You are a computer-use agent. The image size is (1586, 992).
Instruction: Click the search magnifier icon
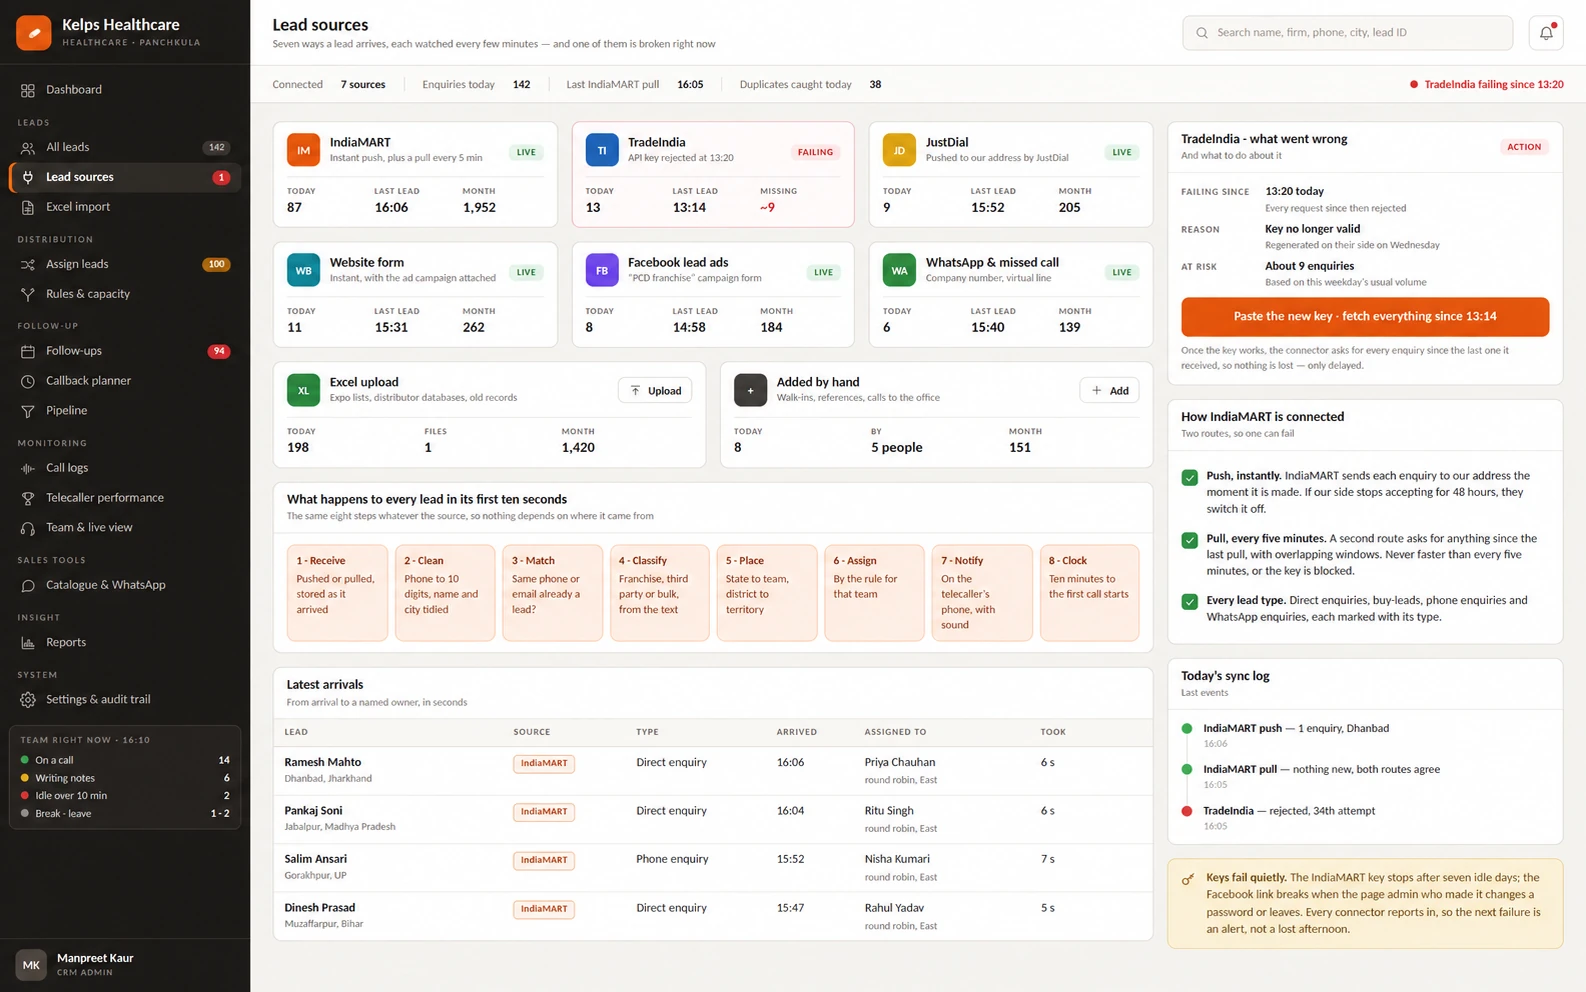(x=1202, y=33)
